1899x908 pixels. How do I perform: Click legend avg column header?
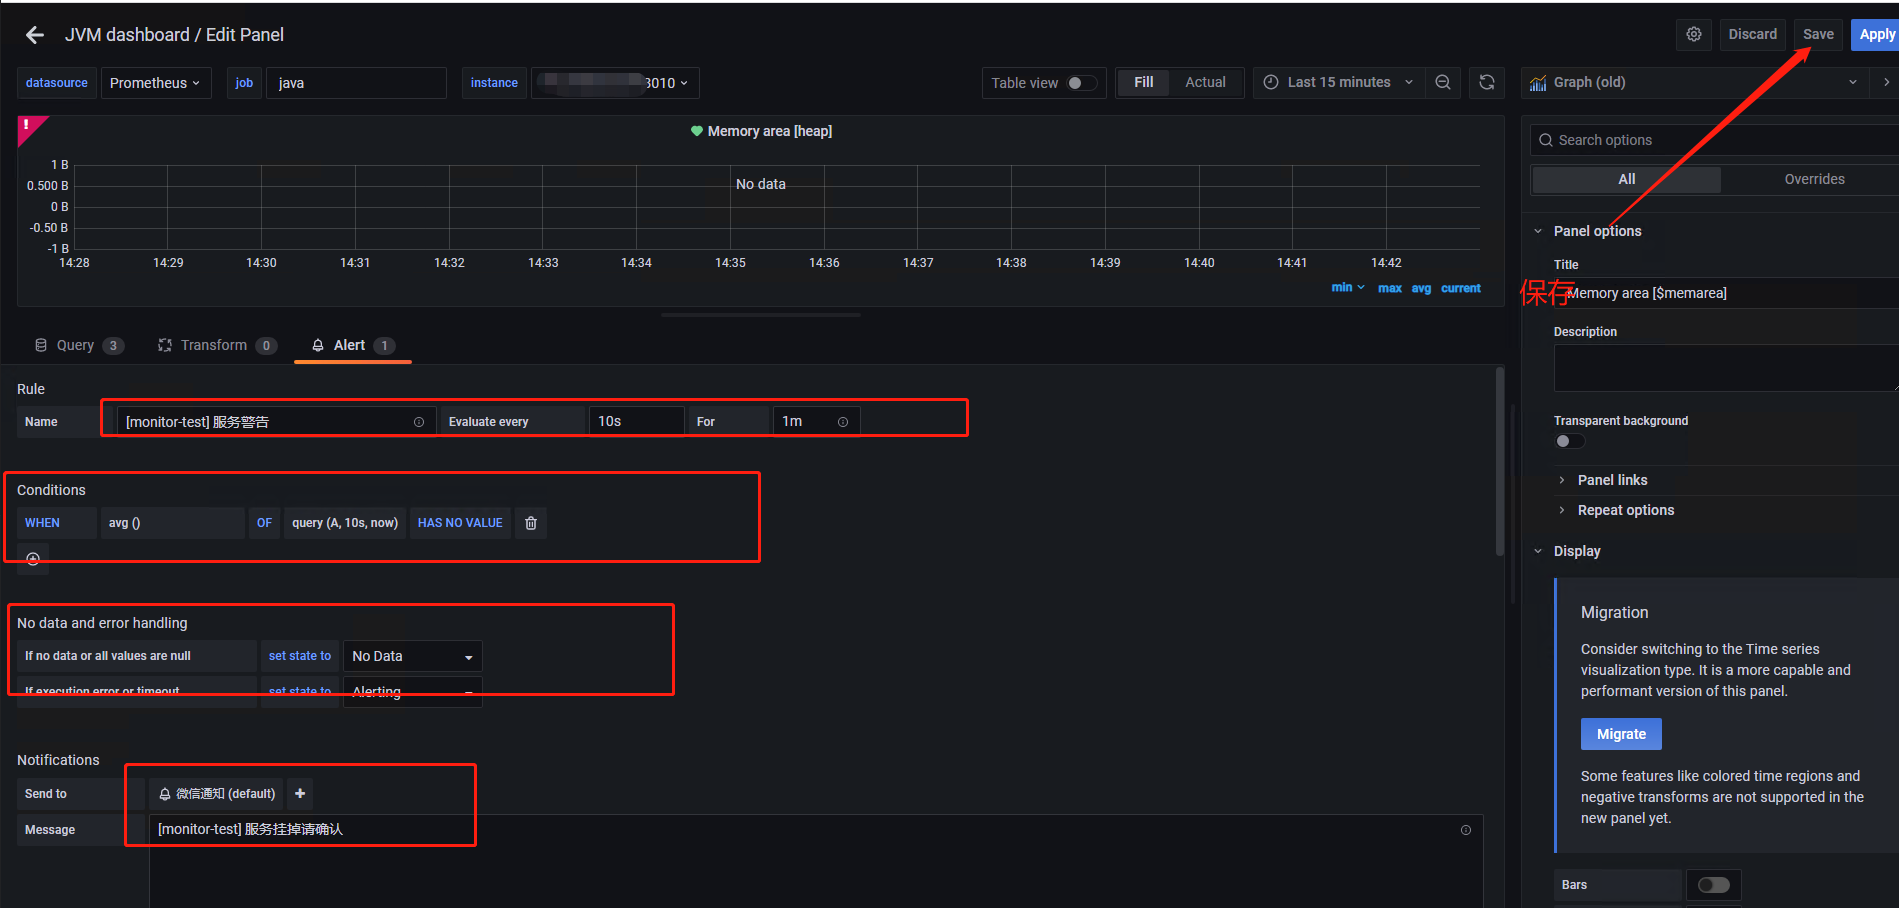(1421, 288)
